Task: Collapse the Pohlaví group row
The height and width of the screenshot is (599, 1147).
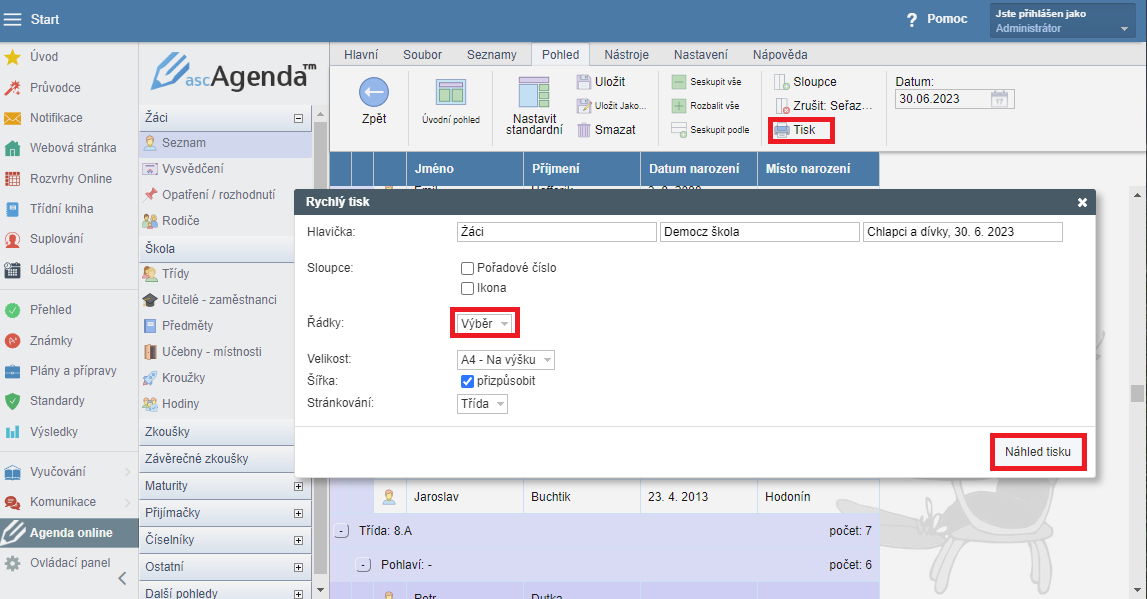Action: point(364,565)
